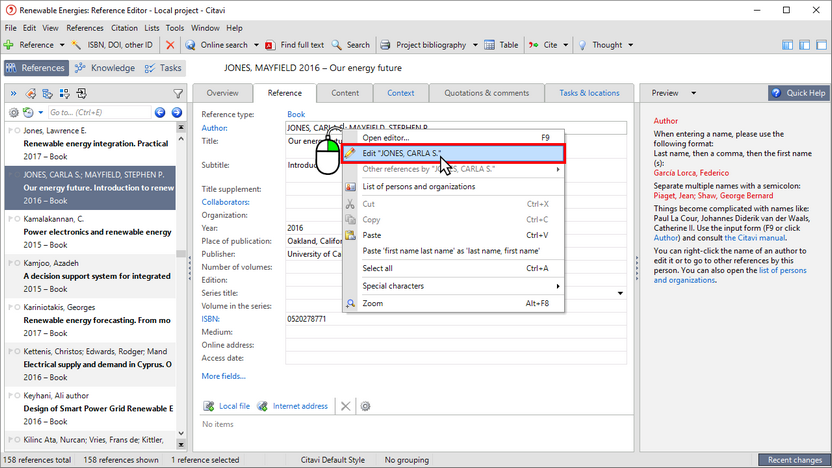
Task: Open the Citavi manual link in Quick Help
Action: coord(755,238)
